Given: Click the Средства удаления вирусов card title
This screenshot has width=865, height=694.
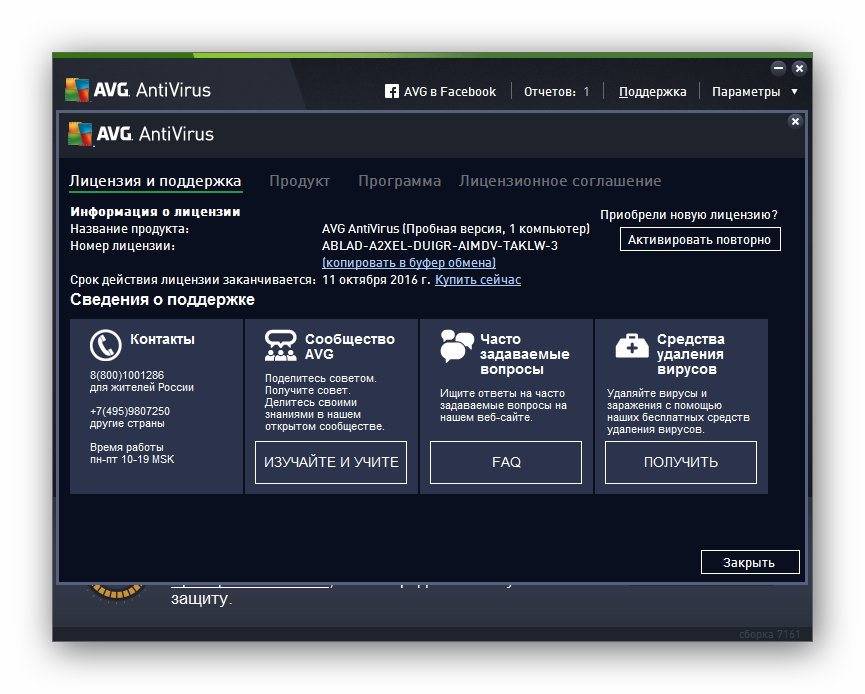Looking at the screenshot, I should [691, 354].
